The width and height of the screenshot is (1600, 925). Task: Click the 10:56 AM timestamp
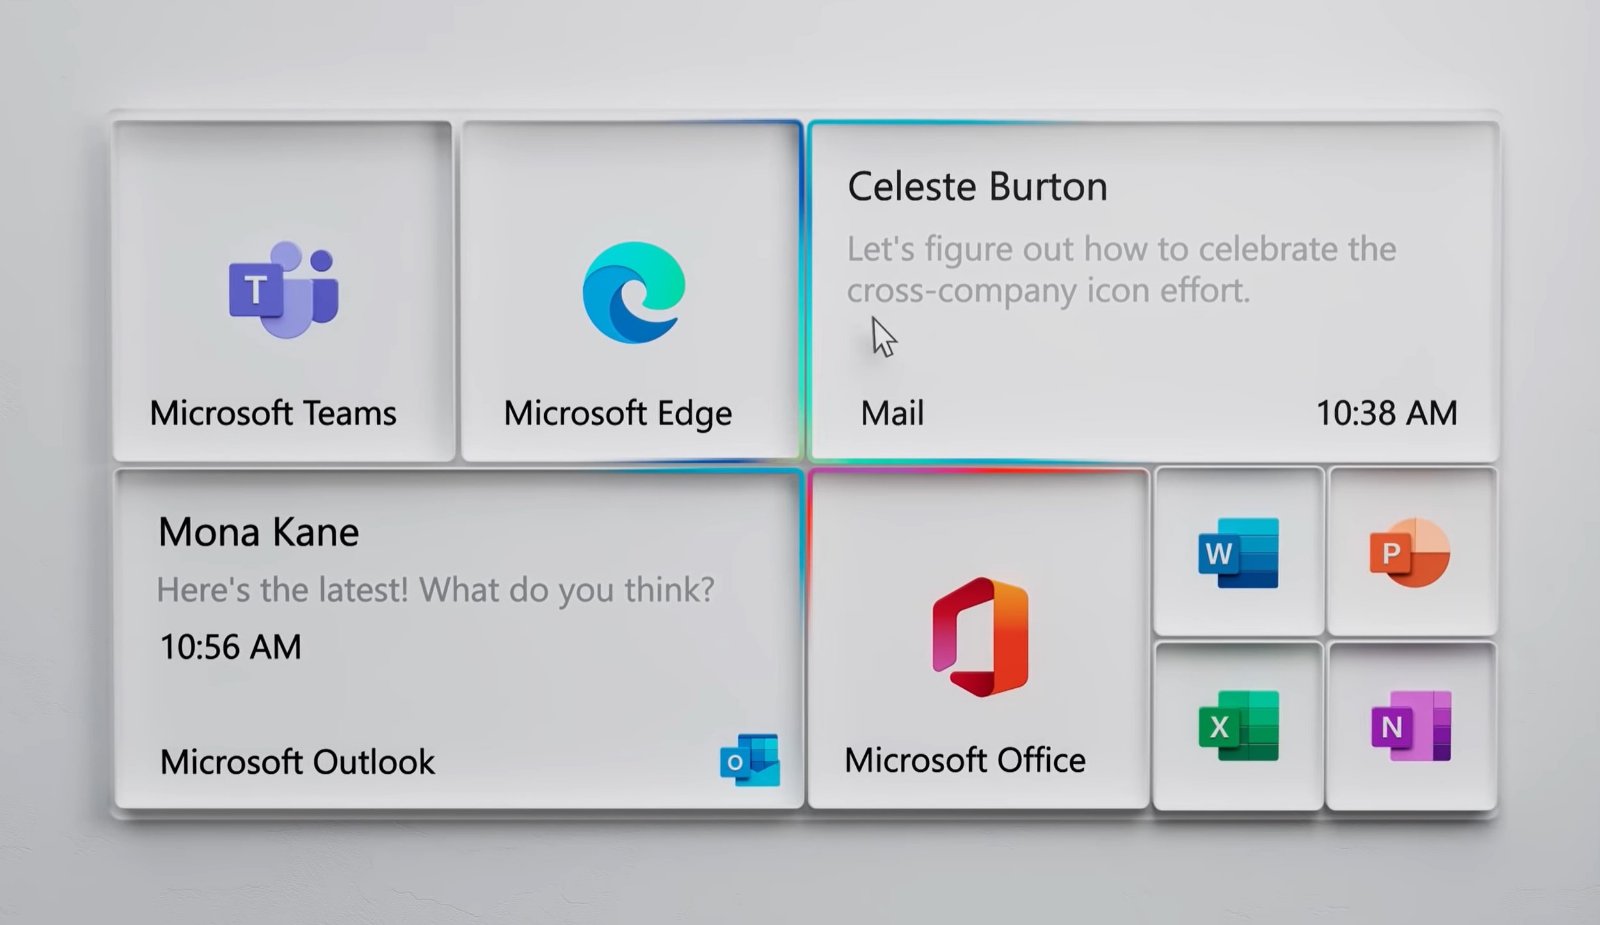(x=230, y=647)
